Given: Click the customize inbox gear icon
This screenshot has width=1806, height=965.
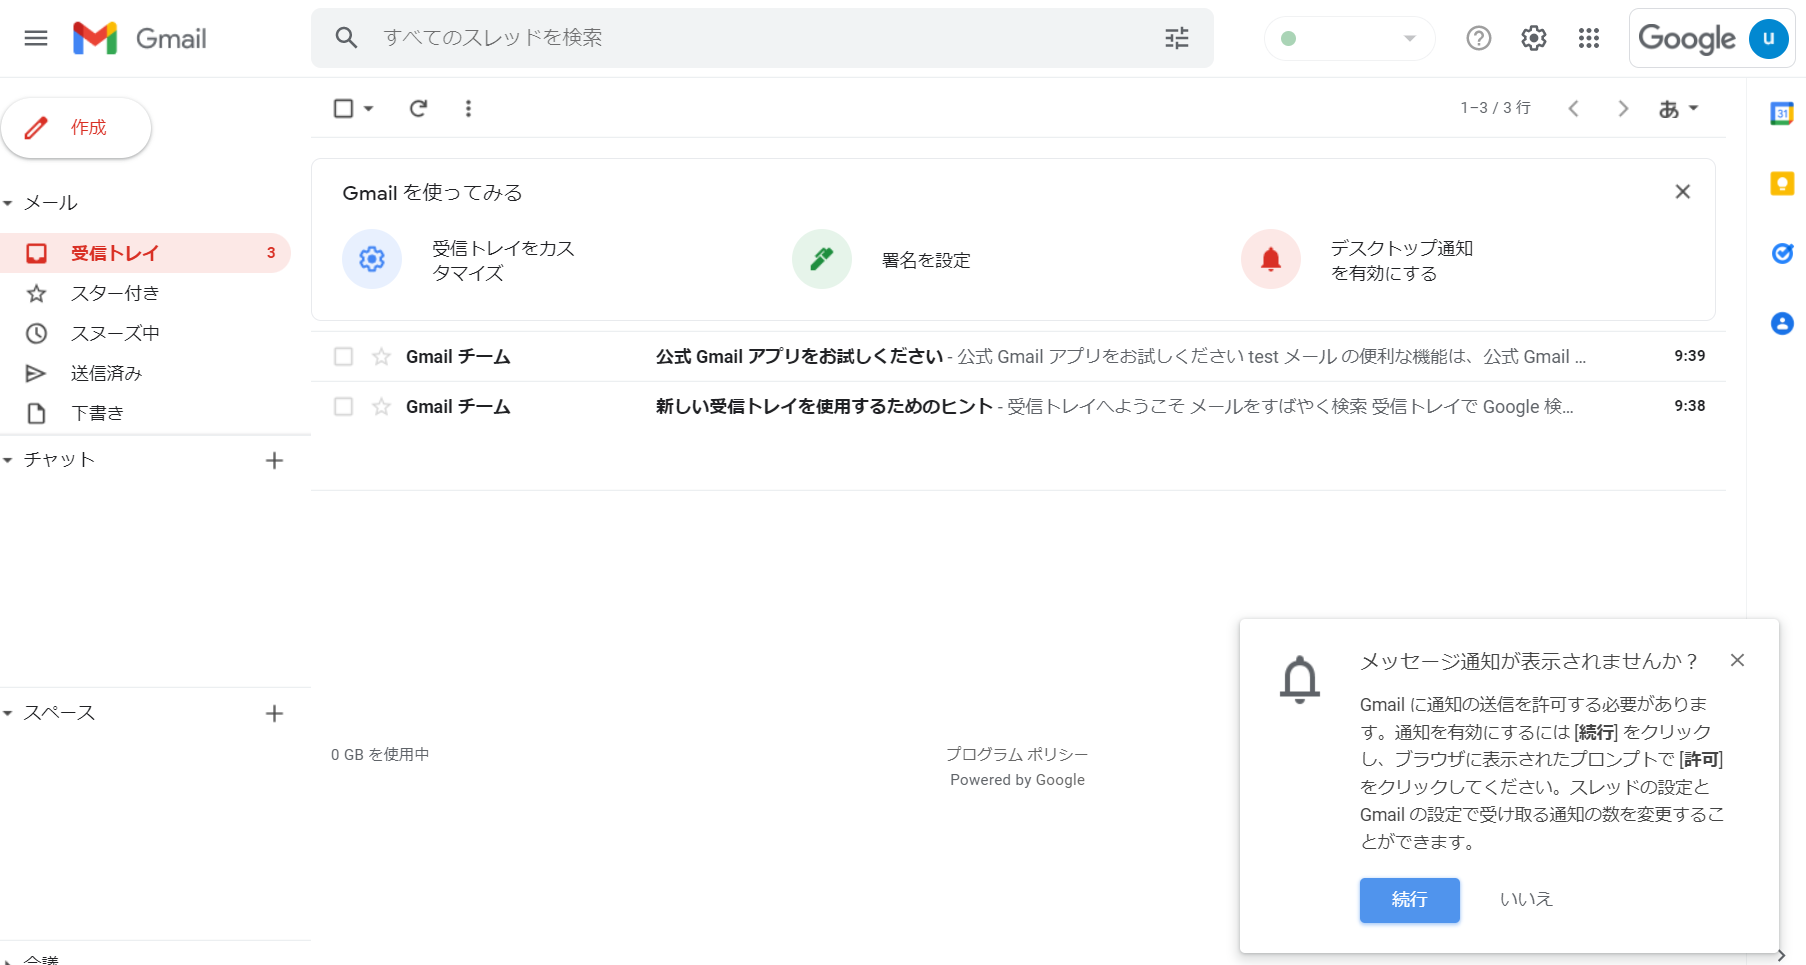Looking at the screenshot, I should (372, 259).
